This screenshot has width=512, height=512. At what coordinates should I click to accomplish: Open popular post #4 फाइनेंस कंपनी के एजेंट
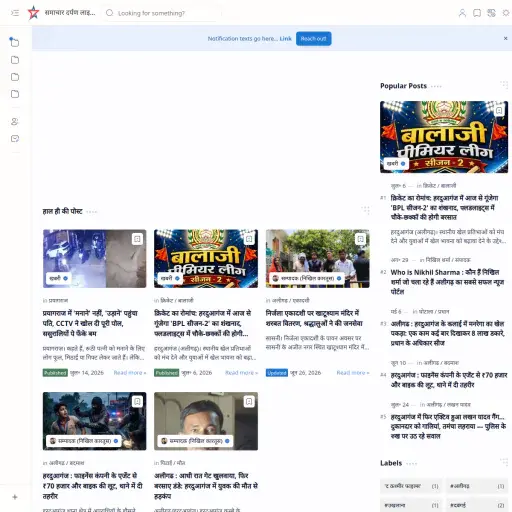coord(449,380)
